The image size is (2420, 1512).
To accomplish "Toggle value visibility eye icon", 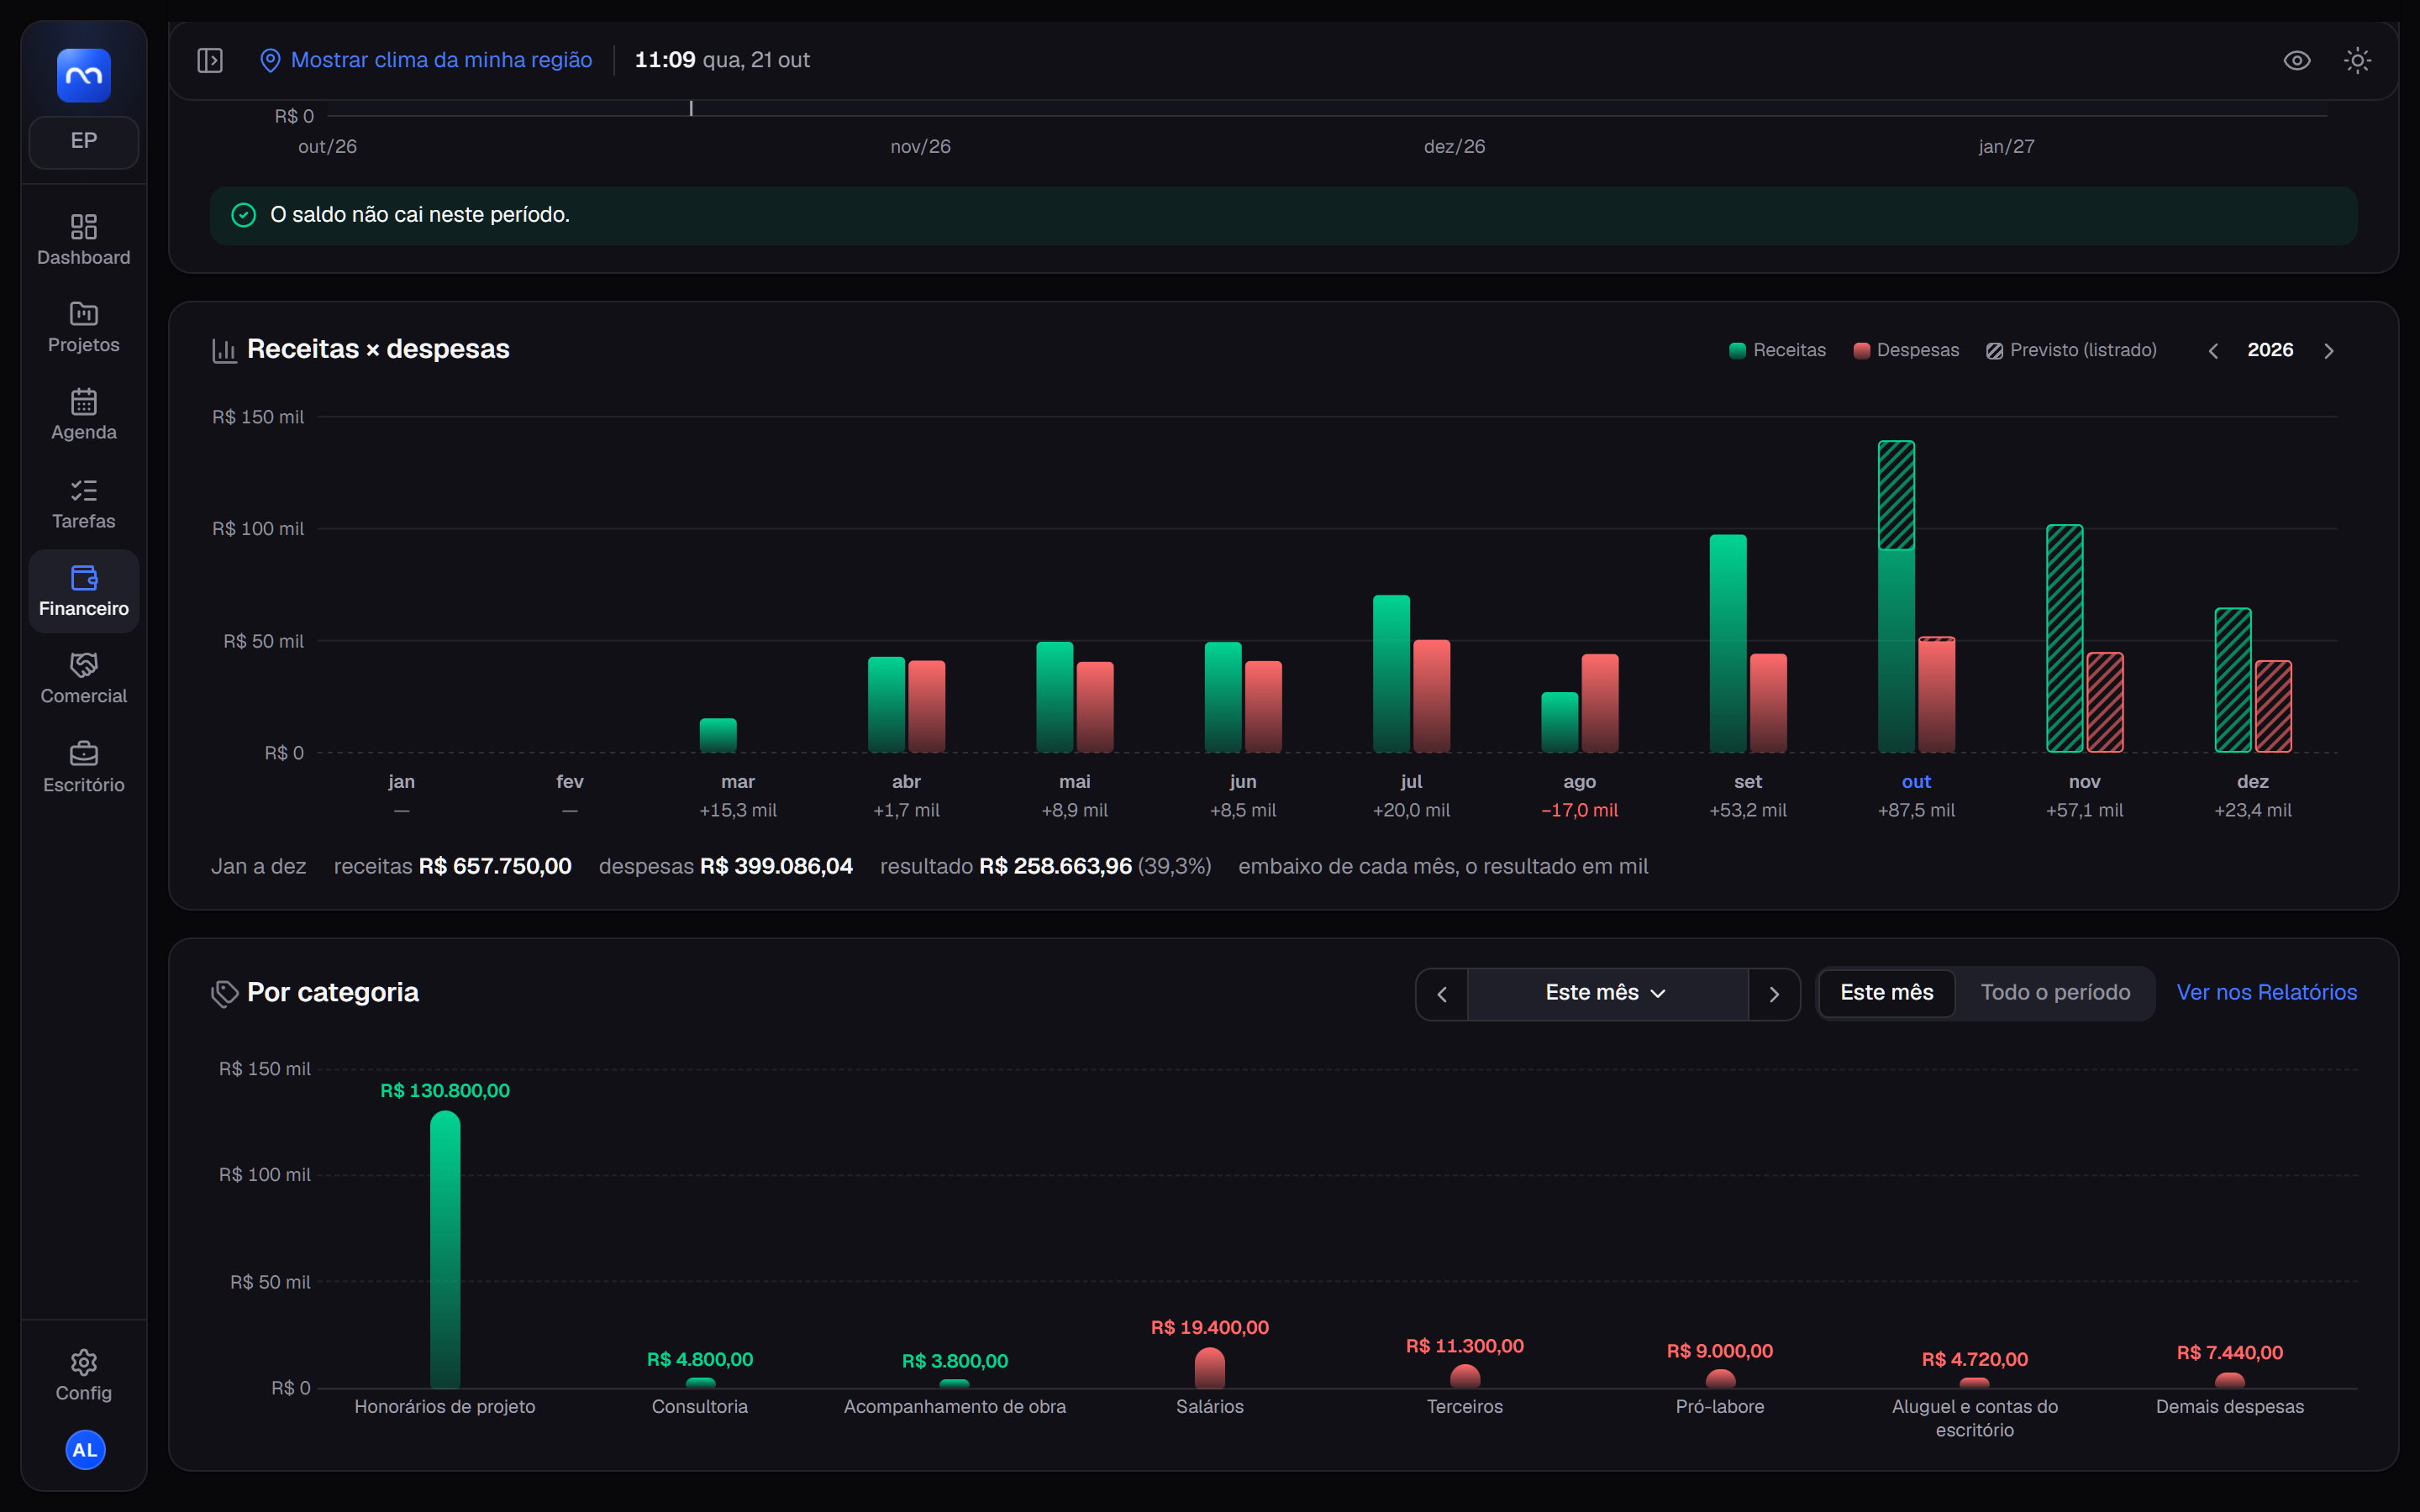I will 2297,60.
